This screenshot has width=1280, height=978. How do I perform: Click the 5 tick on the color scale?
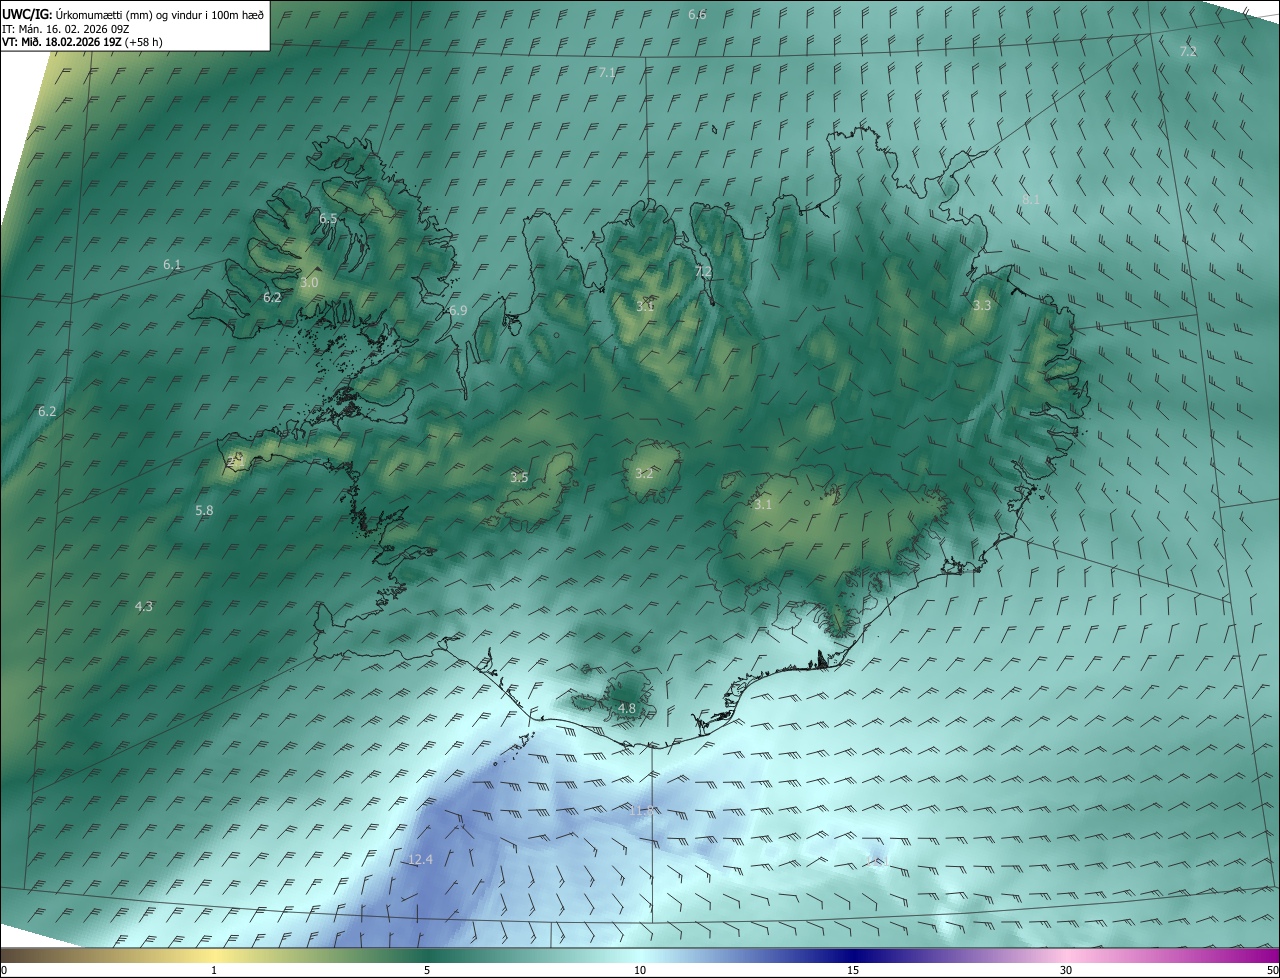[427, 970]
